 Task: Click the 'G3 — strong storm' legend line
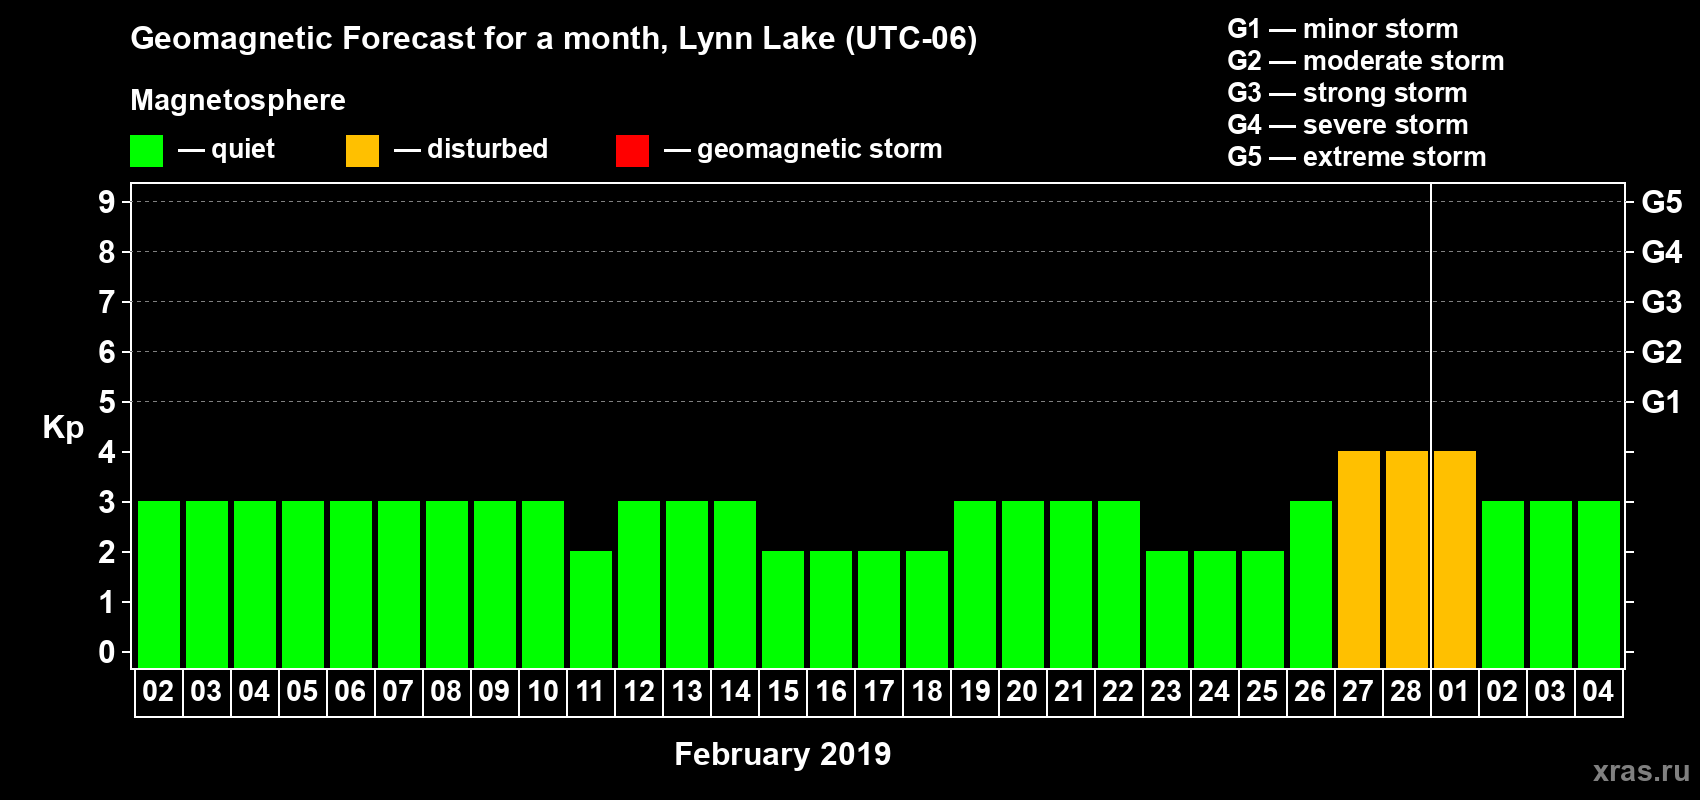coord(1347,93)
